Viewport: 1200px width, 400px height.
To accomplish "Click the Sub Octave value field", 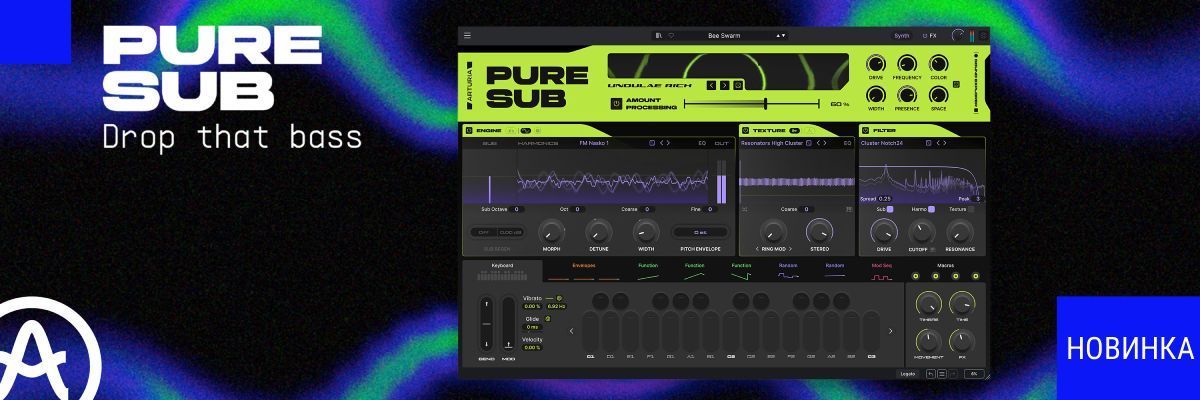I will point(518,209).
